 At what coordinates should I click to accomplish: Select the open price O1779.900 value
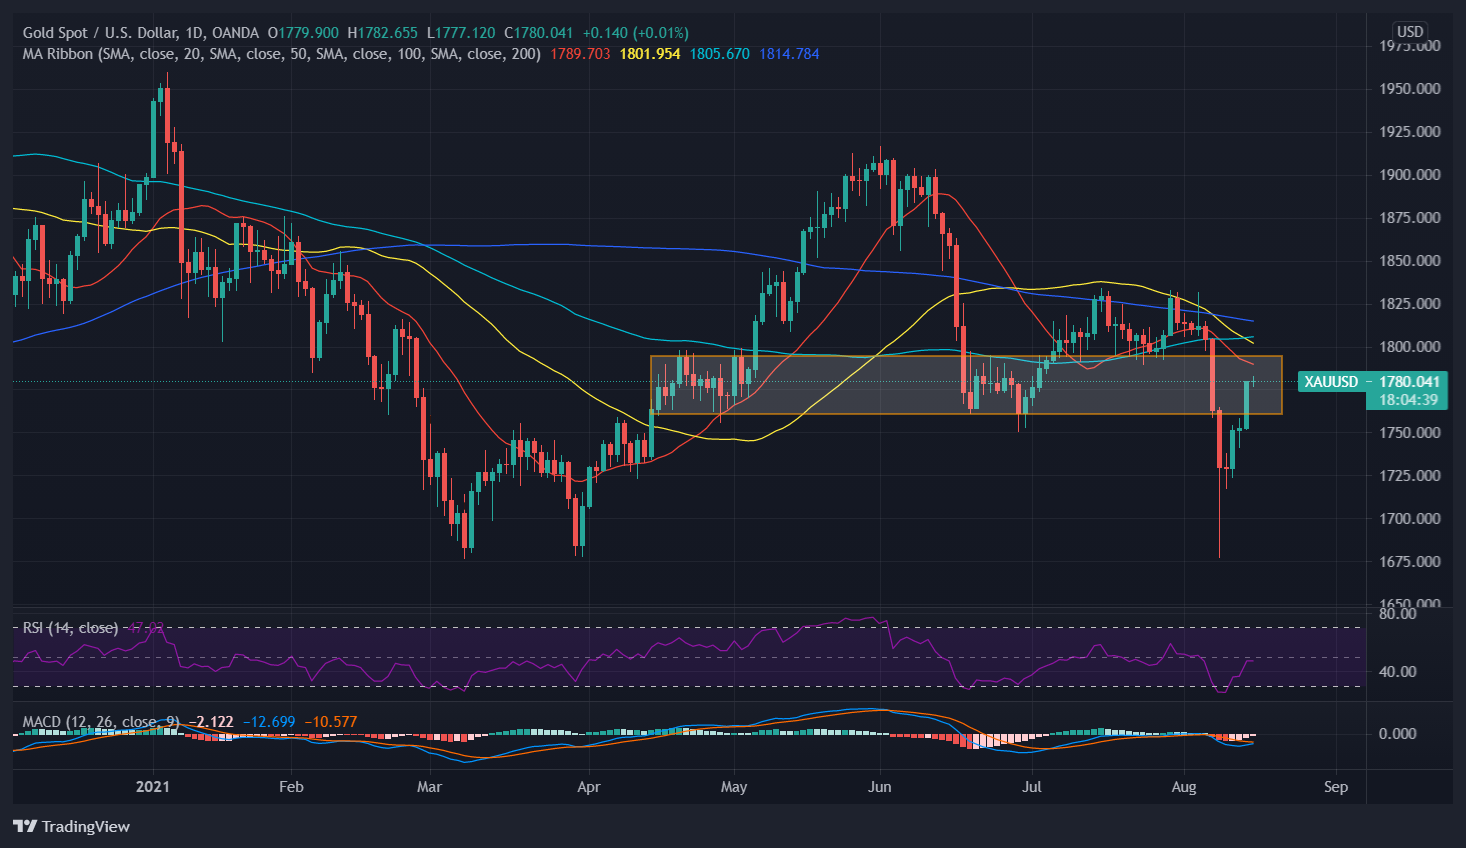pyautogui.click(x=303, y=33)
